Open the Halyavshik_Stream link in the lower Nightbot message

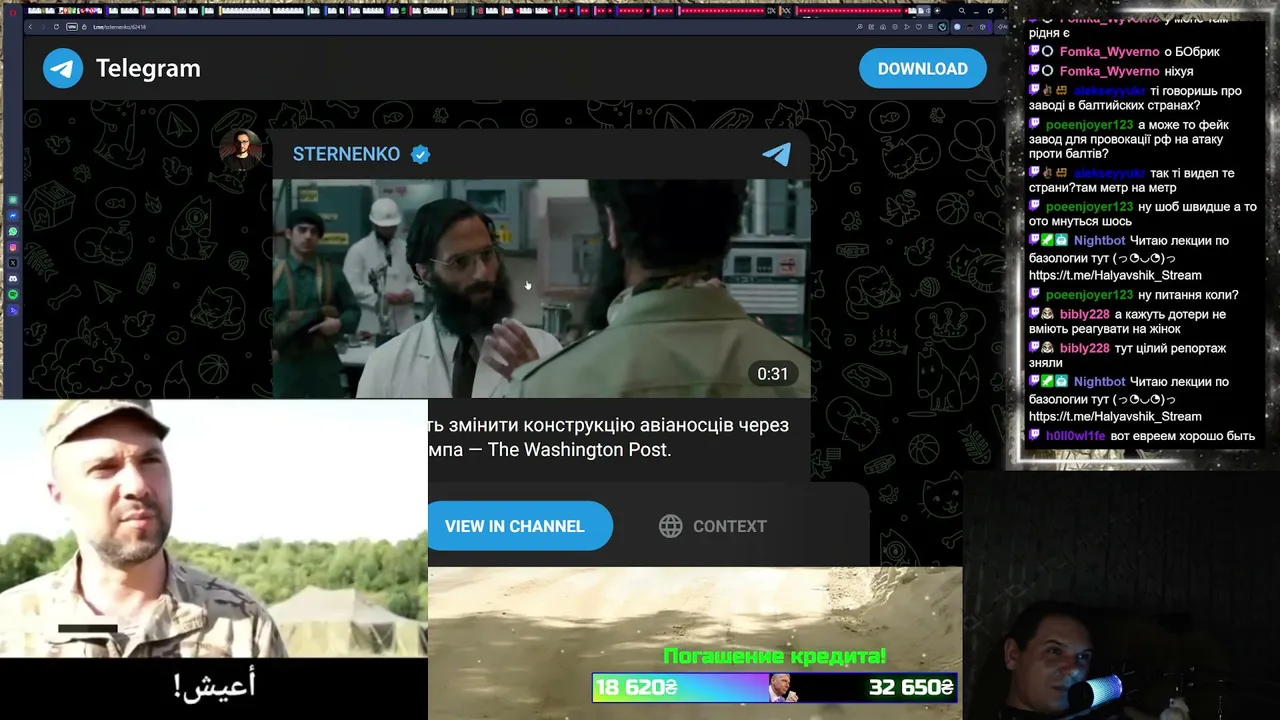click(1115, 416)
